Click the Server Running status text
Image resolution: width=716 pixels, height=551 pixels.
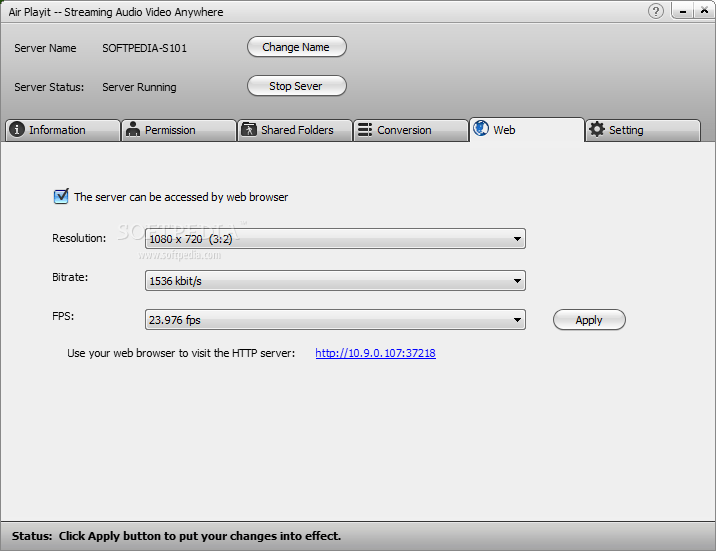click(139, 87)
